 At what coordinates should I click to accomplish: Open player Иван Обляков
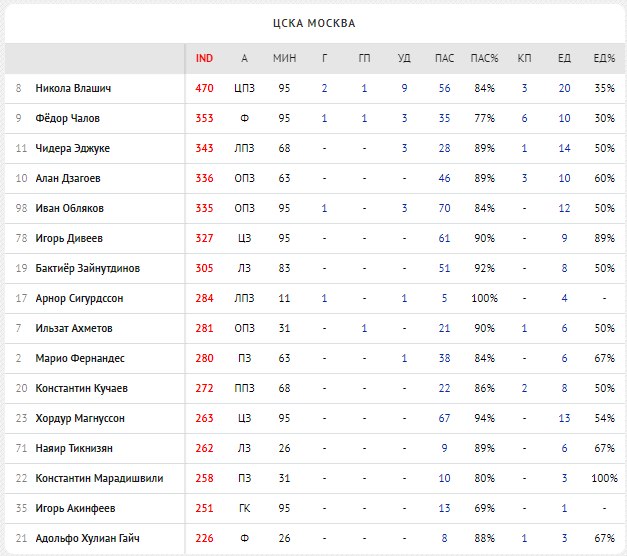pos(70,208)
